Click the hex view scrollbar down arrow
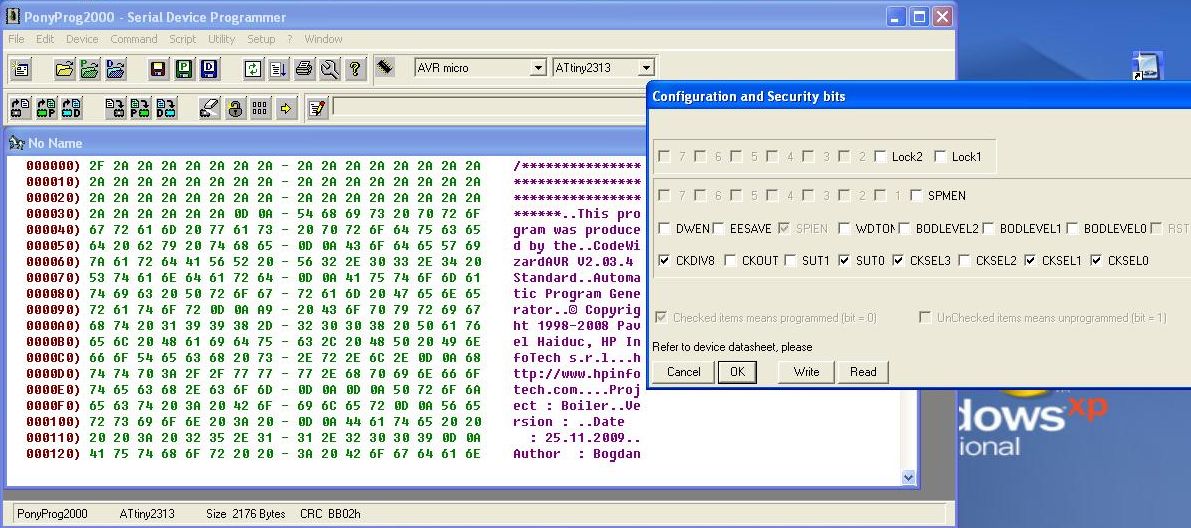The width and height of the screenshot is (1191, 528). click(908, 478)
